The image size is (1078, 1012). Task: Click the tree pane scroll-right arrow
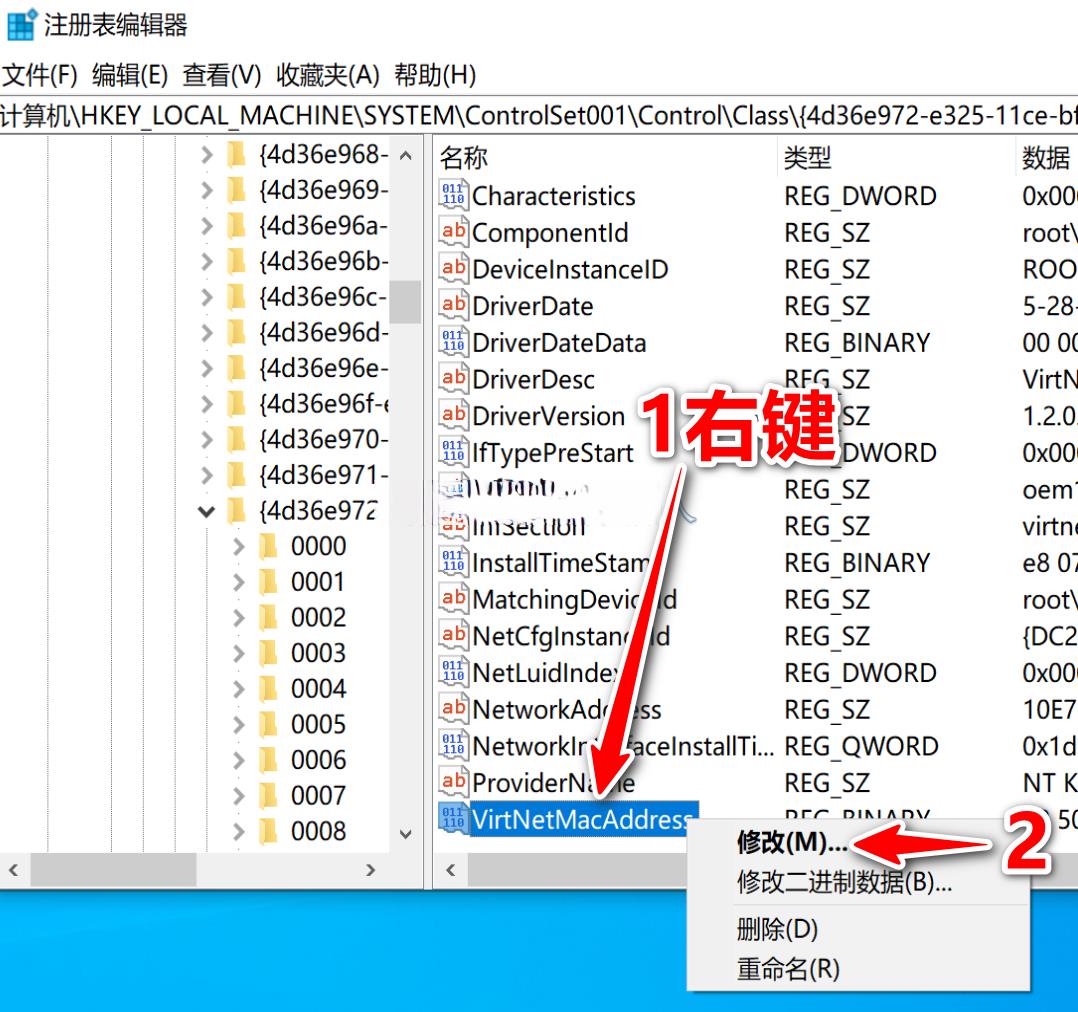[371, 870]
